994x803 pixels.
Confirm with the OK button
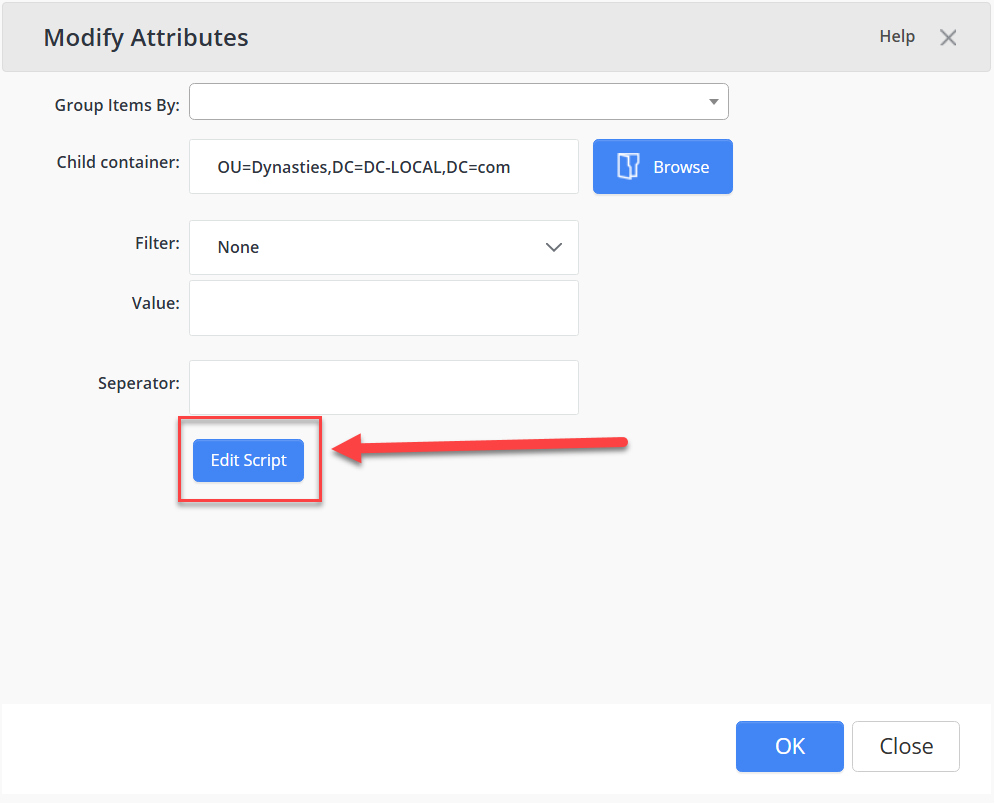coord(790,747)
